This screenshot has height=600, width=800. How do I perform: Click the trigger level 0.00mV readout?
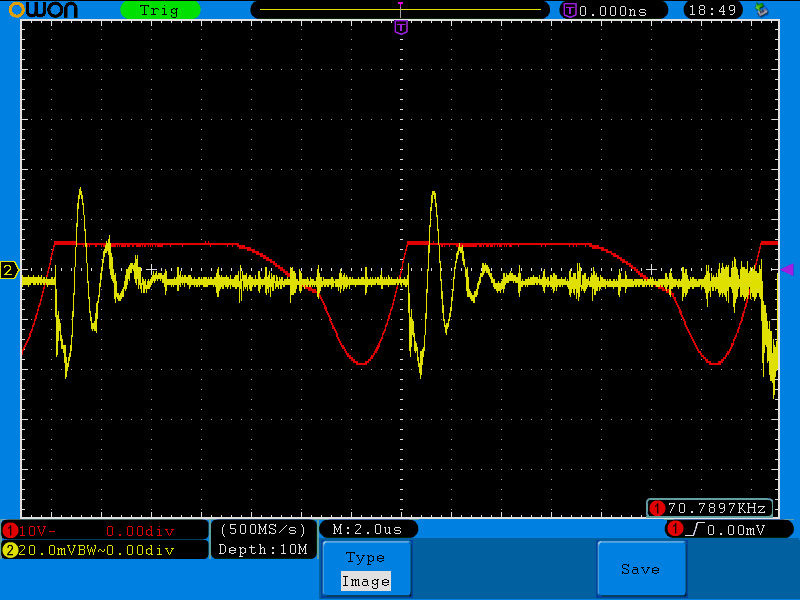pos(736,530)
